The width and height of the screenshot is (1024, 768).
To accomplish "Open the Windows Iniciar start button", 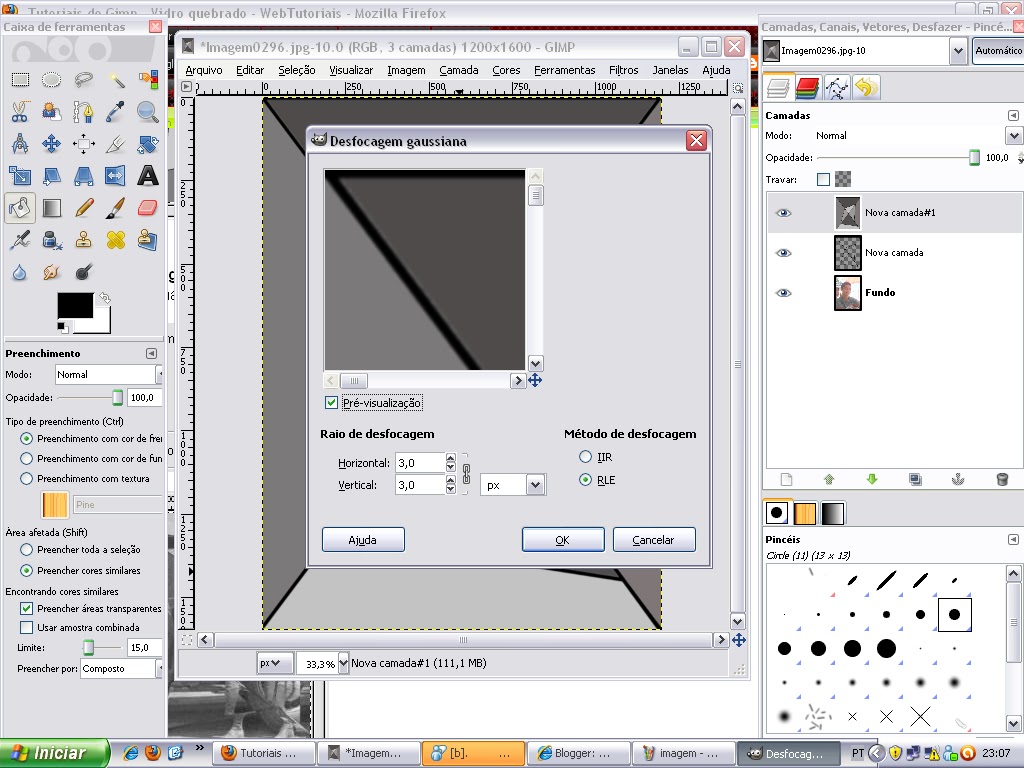I will 54,753.
